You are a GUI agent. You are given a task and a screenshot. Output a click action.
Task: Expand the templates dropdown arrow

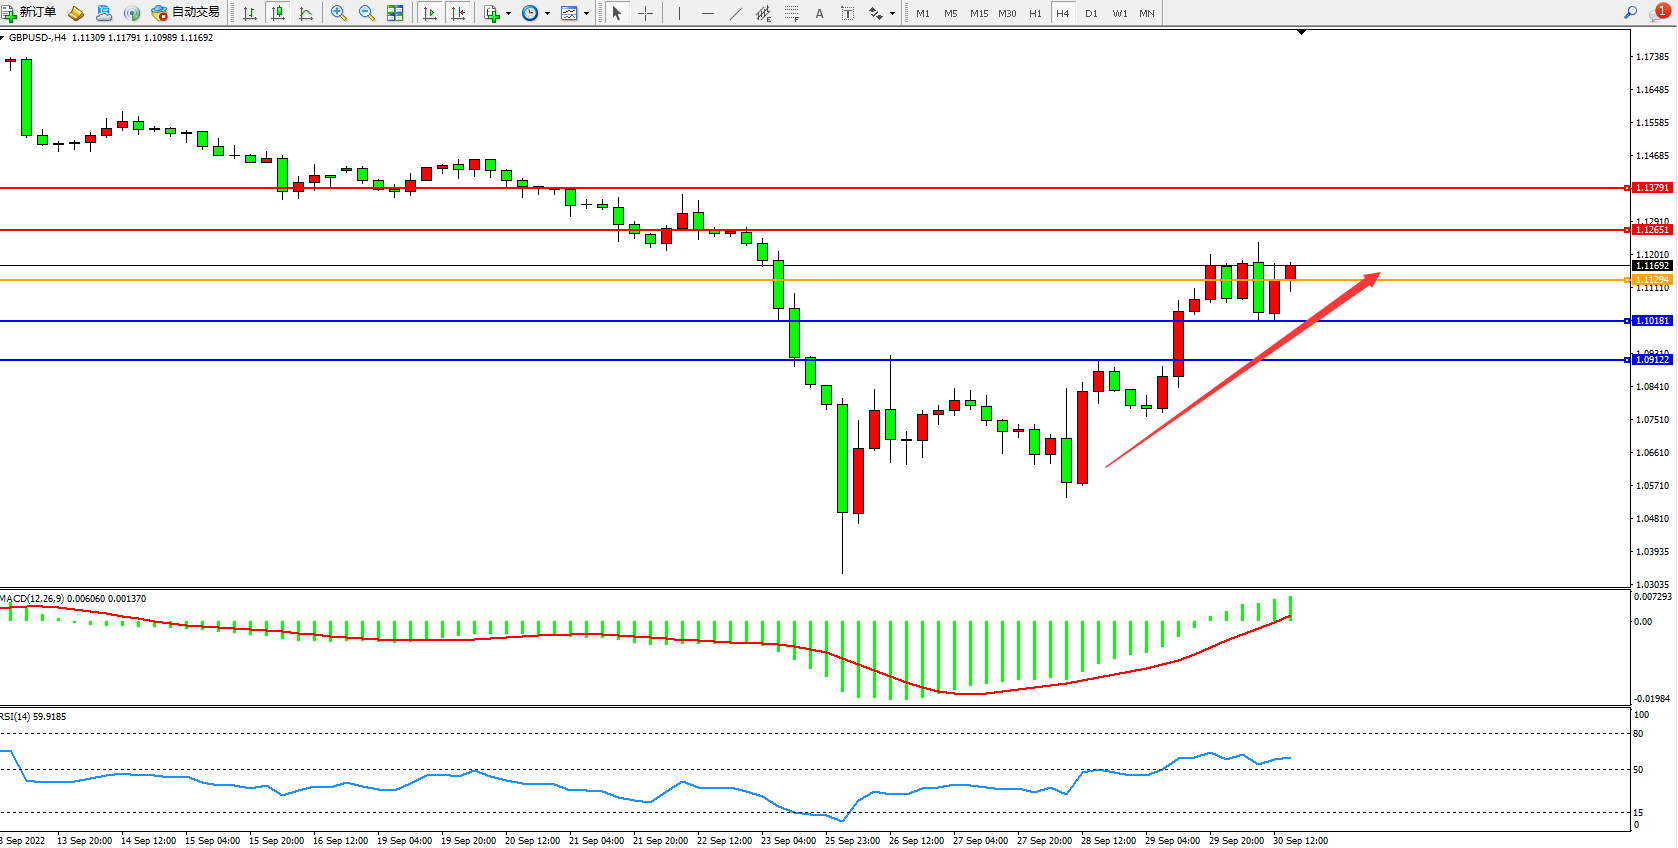pyautogui.click(x=586, y=14)
